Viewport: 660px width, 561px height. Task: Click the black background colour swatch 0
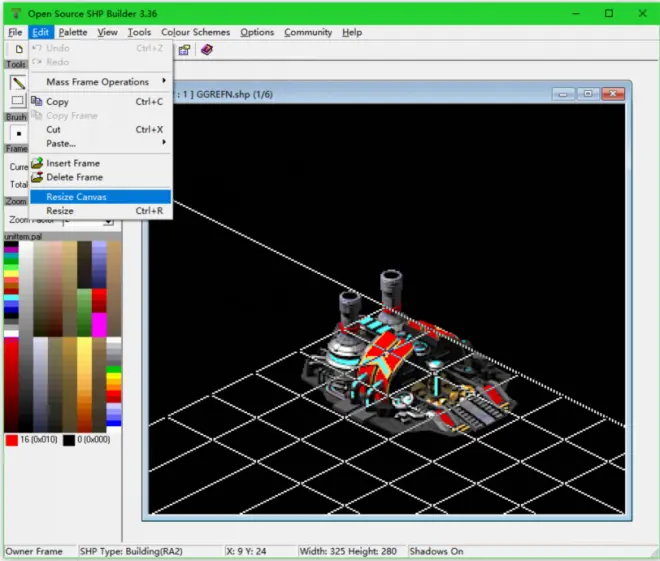point(69,440)
